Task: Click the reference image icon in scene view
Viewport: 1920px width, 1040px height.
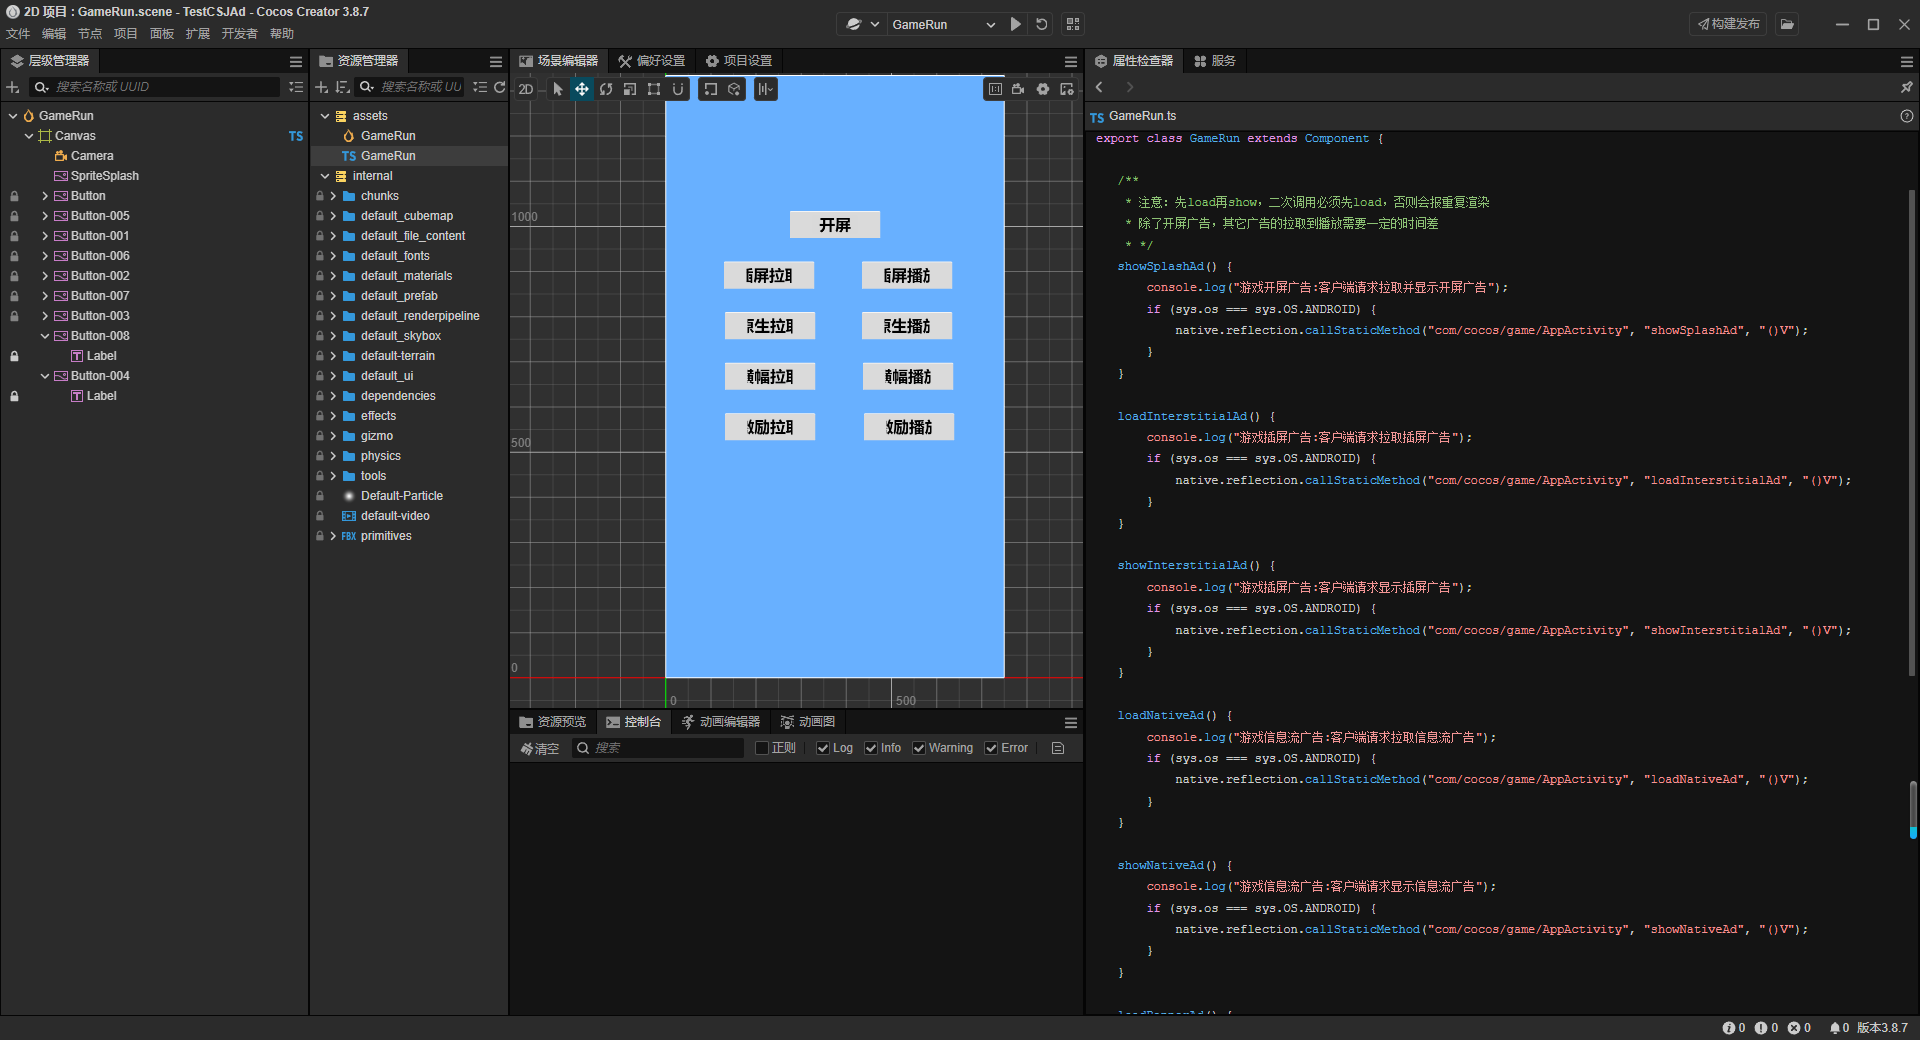Action: tap(995, 89)
